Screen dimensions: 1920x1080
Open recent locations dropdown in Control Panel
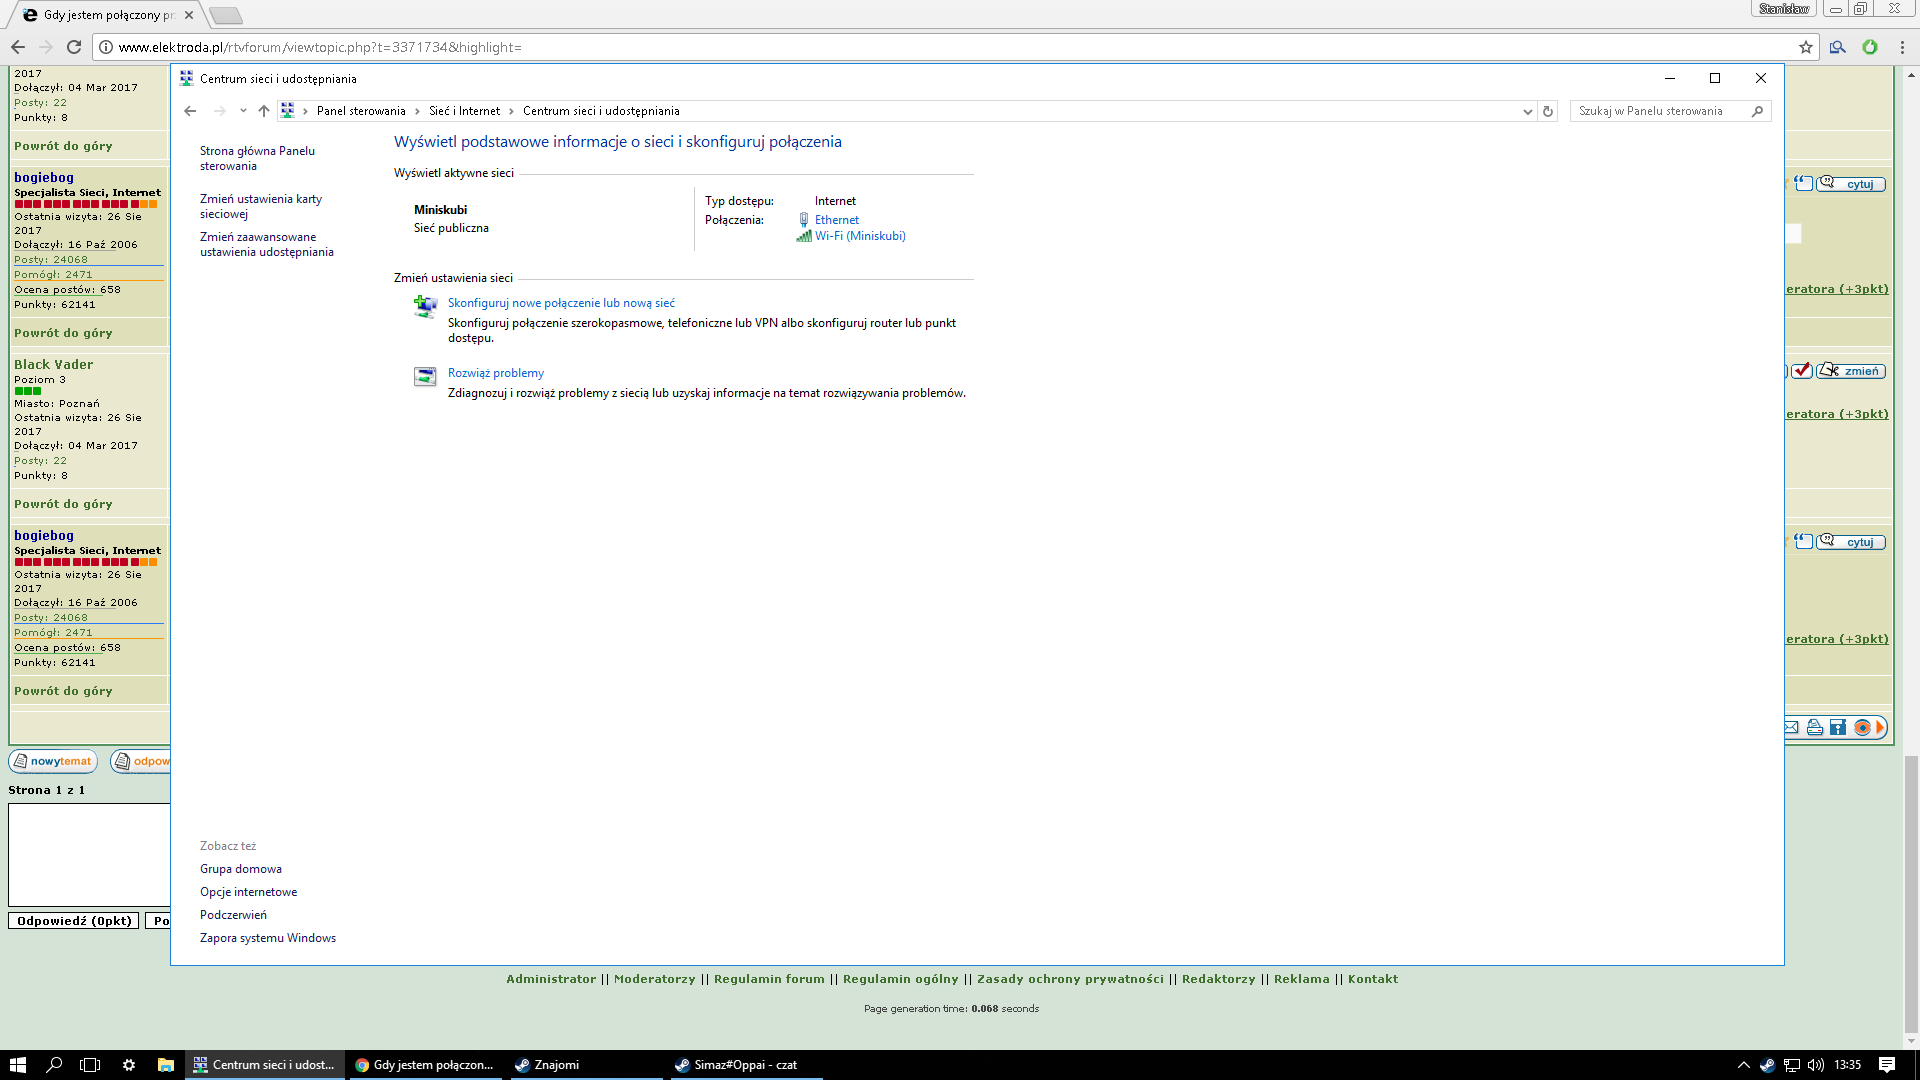coord(243,111)
